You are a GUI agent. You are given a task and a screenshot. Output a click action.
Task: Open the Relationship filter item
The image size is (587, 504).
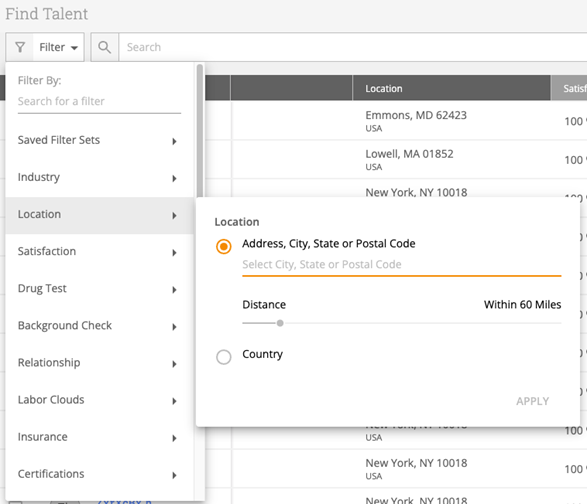(99, 363)
